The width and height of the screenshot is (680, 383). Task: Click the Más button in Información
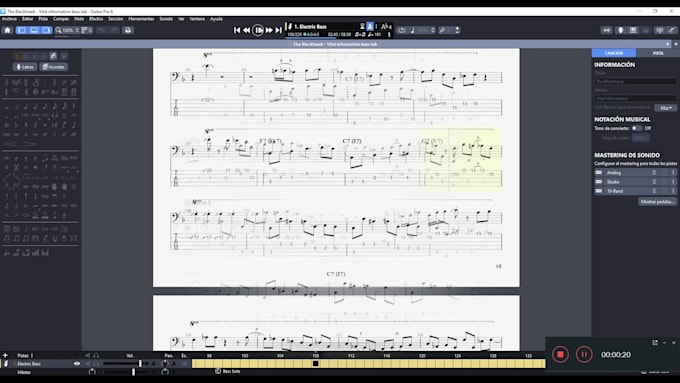[665, 108]
